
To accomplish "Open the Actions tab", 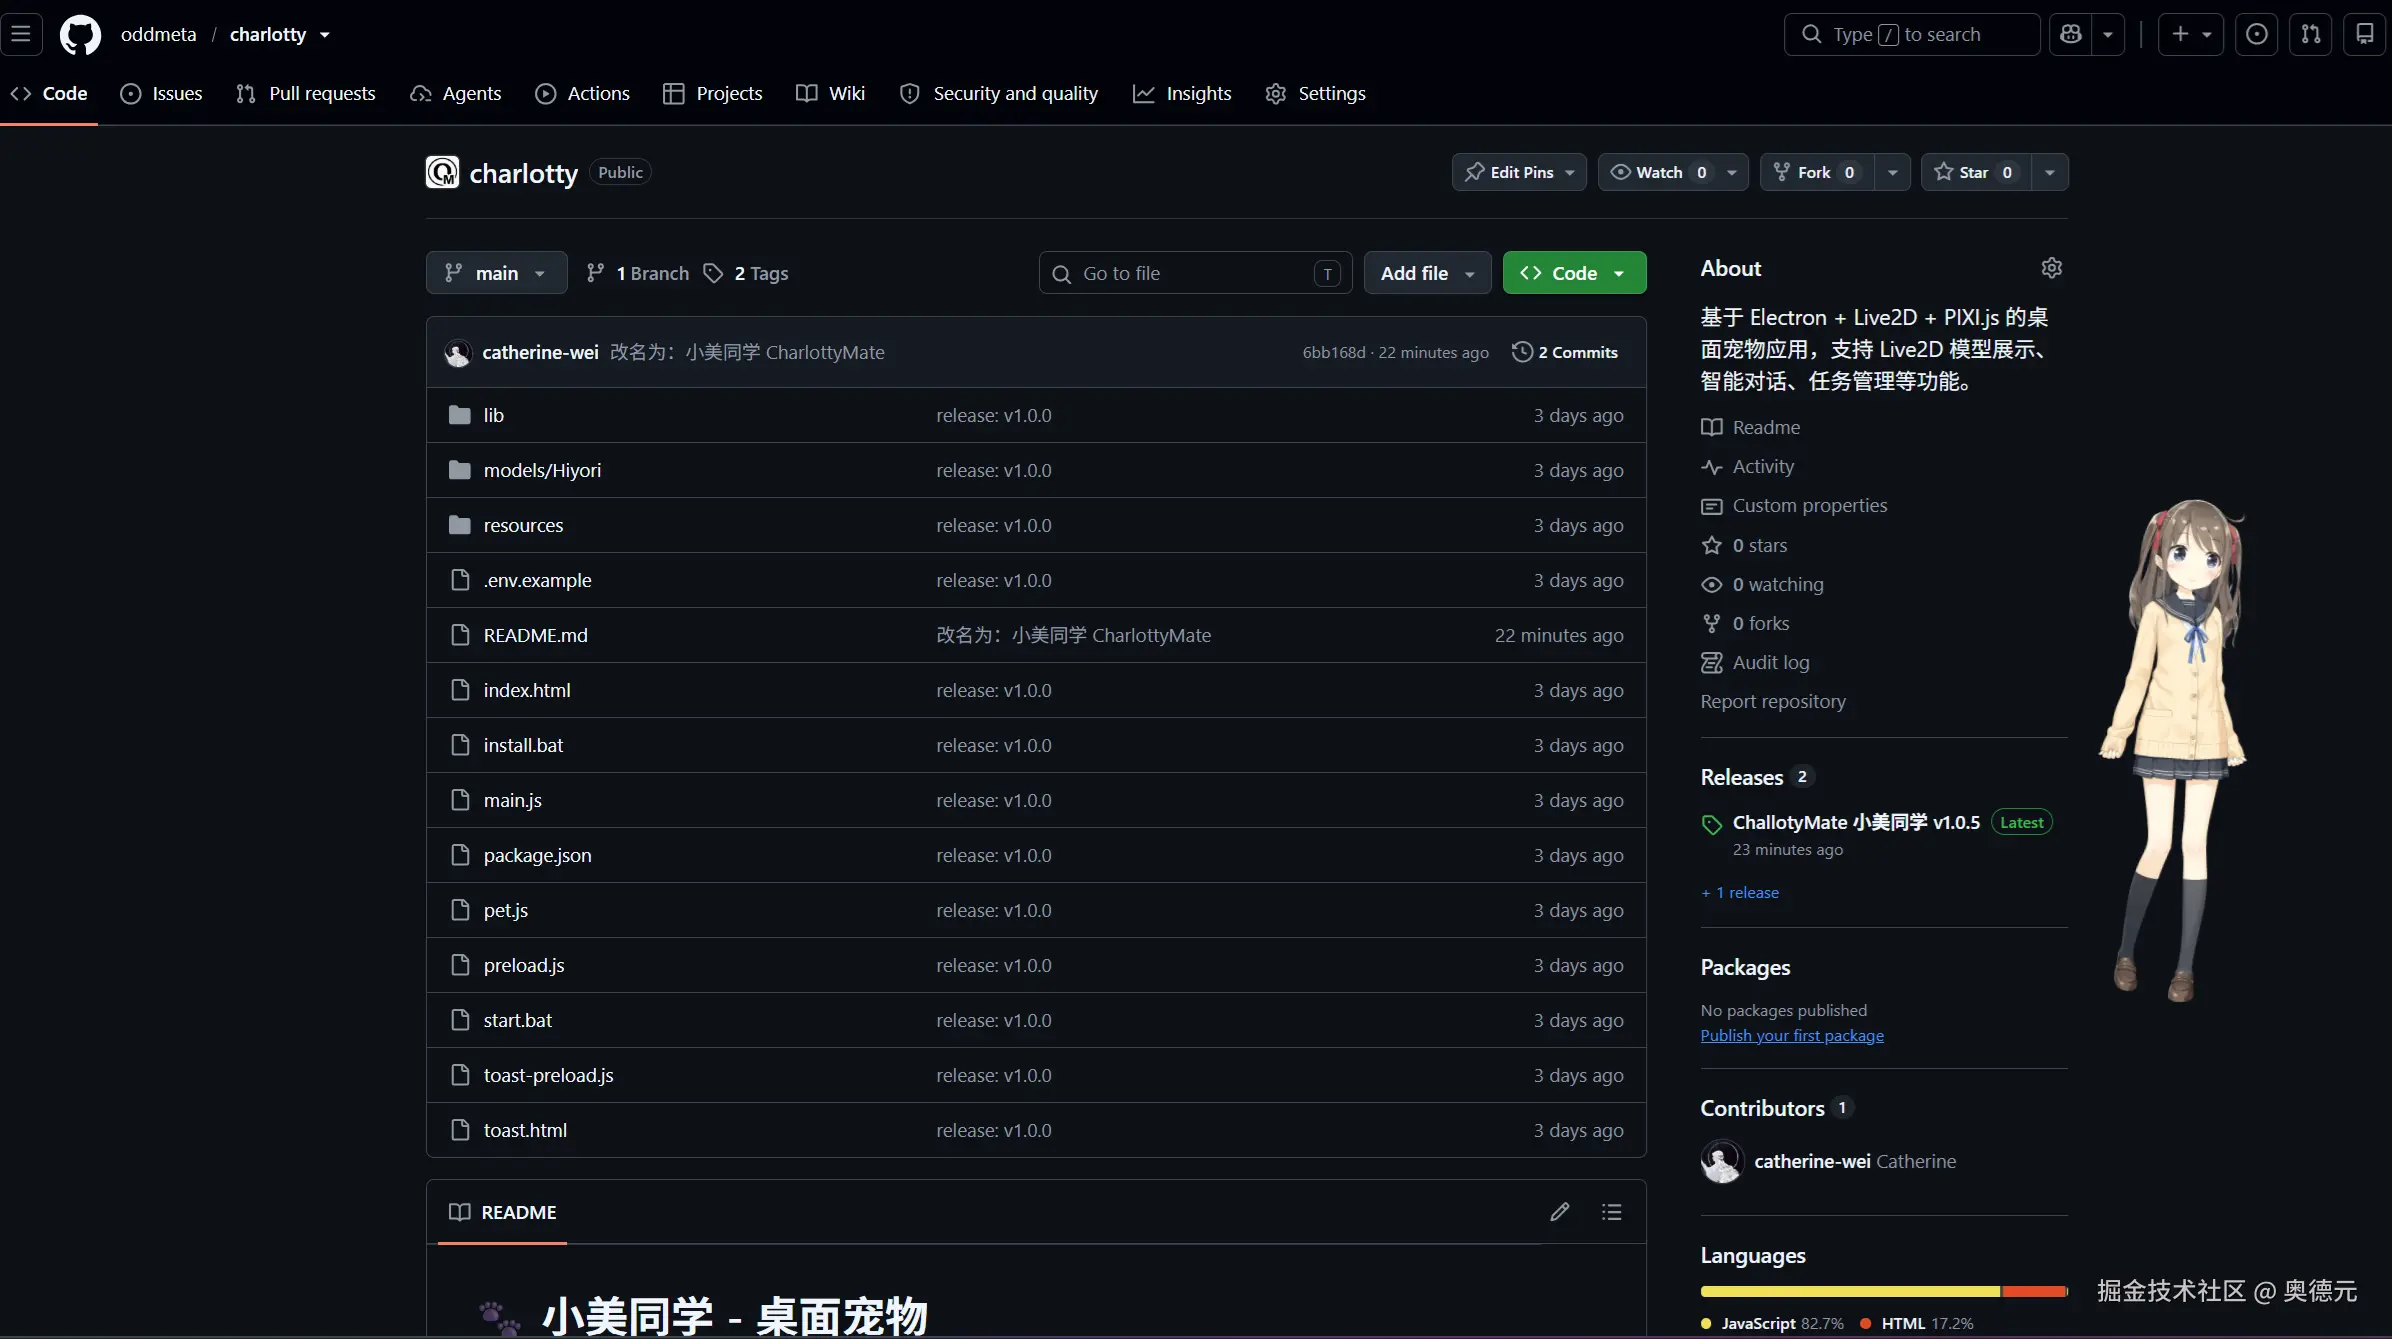I will pos(583,93).
